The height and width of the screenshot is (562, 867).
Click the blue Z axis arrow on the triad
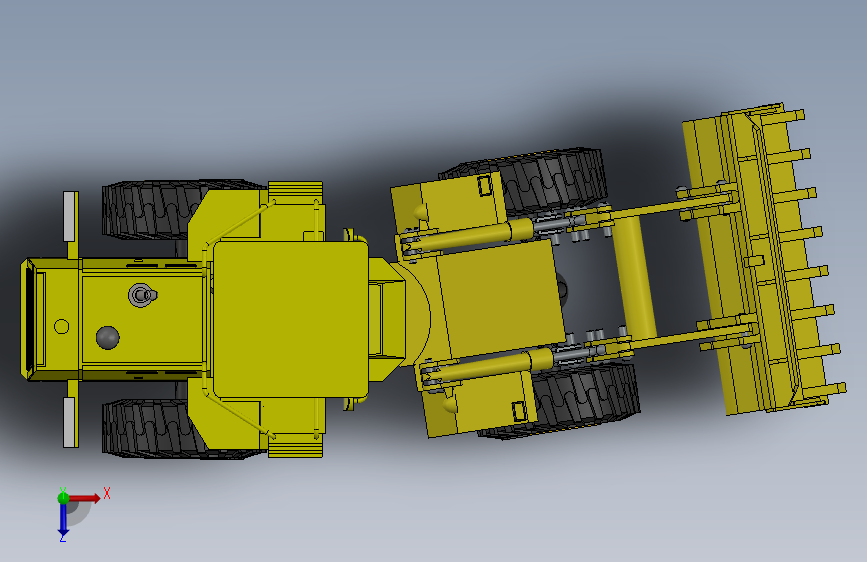63,520
